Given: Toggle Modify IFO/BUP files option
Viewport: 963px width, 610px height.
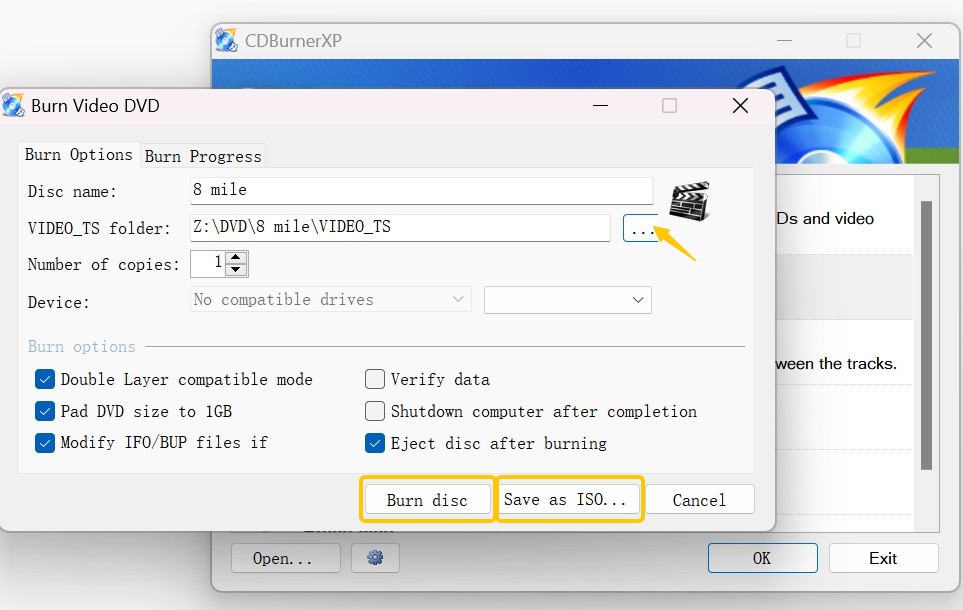Looking at the screenshot, I should pyautogui.click(x=45, y=443).
